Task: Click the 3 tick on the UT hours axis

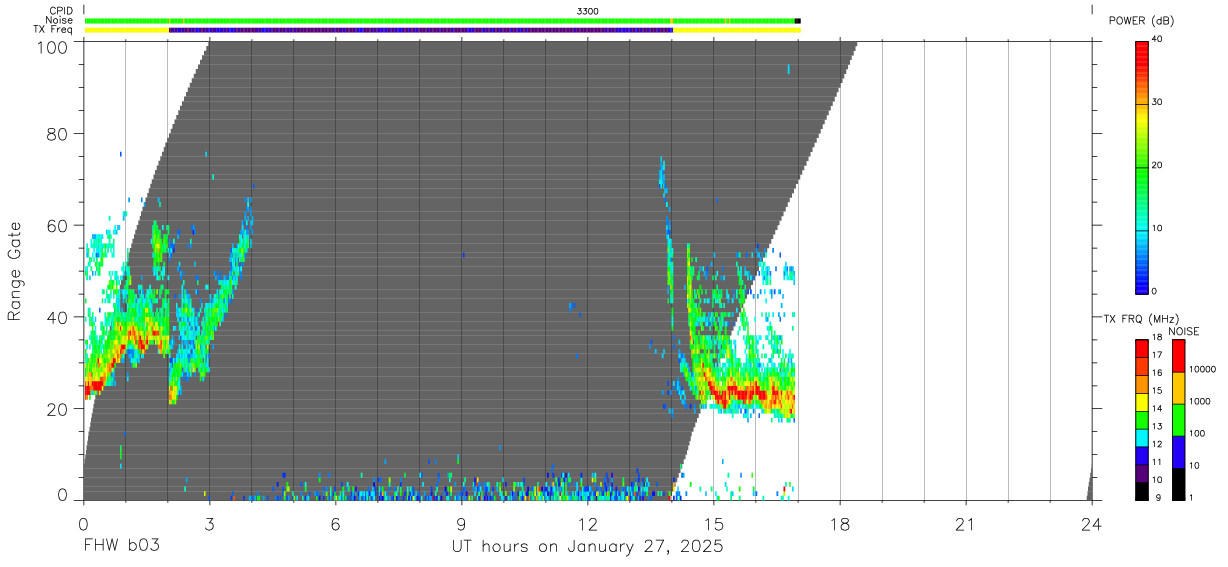Action: pyautogui.click(x=209, y=523)
